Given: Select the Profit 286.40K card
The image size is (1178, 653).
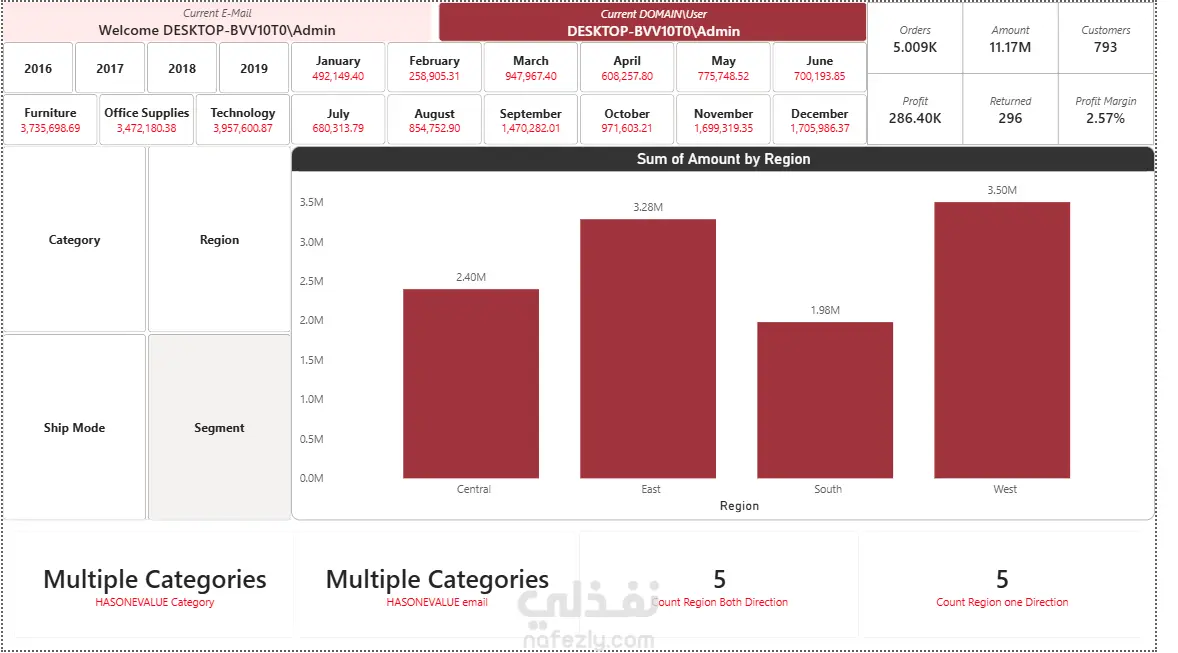Looking at the screenshot, I should pos(915,109).
